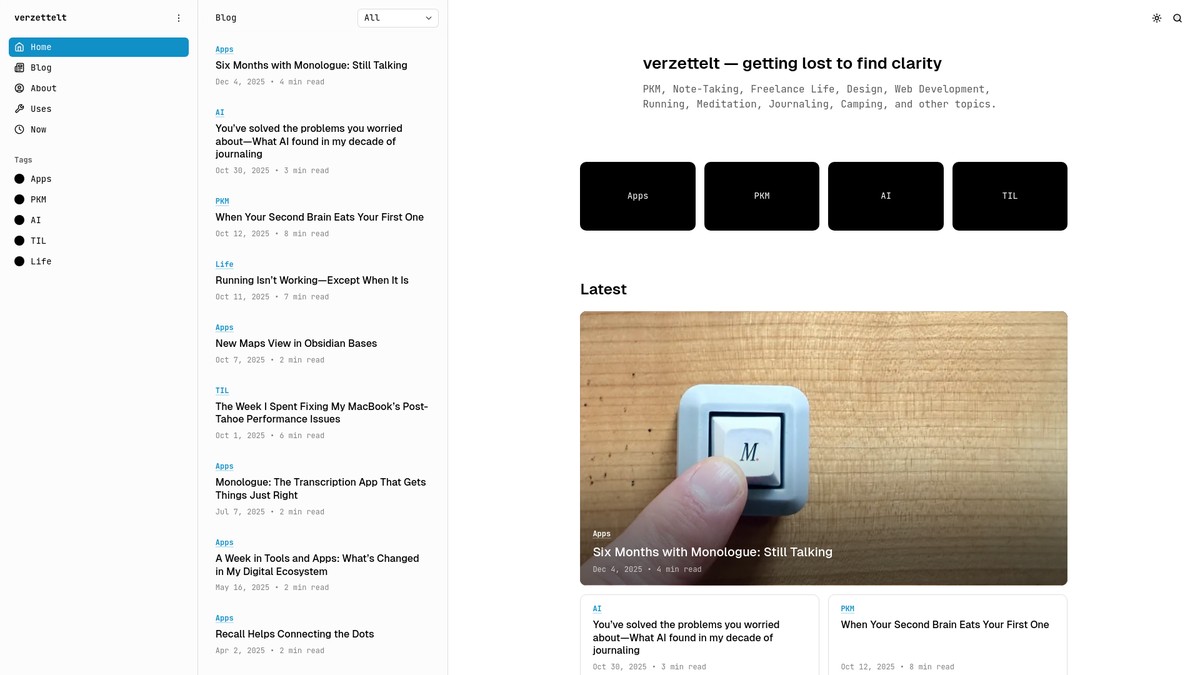Viewport: 1200px width, 675px height.
Task: Click Apps tag above Obsidian Bases post
Action: (x=225, y=328)
